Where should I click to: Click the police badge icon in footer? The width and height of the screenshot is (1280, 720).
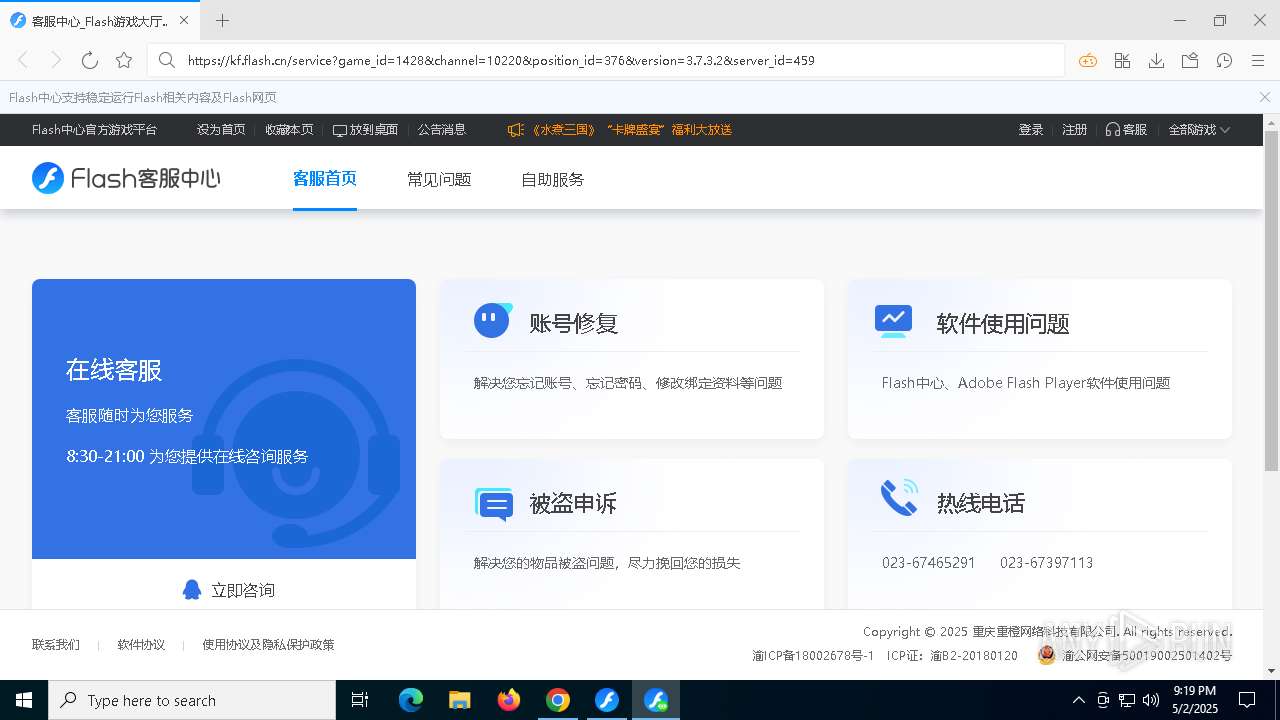point(1047,655)
